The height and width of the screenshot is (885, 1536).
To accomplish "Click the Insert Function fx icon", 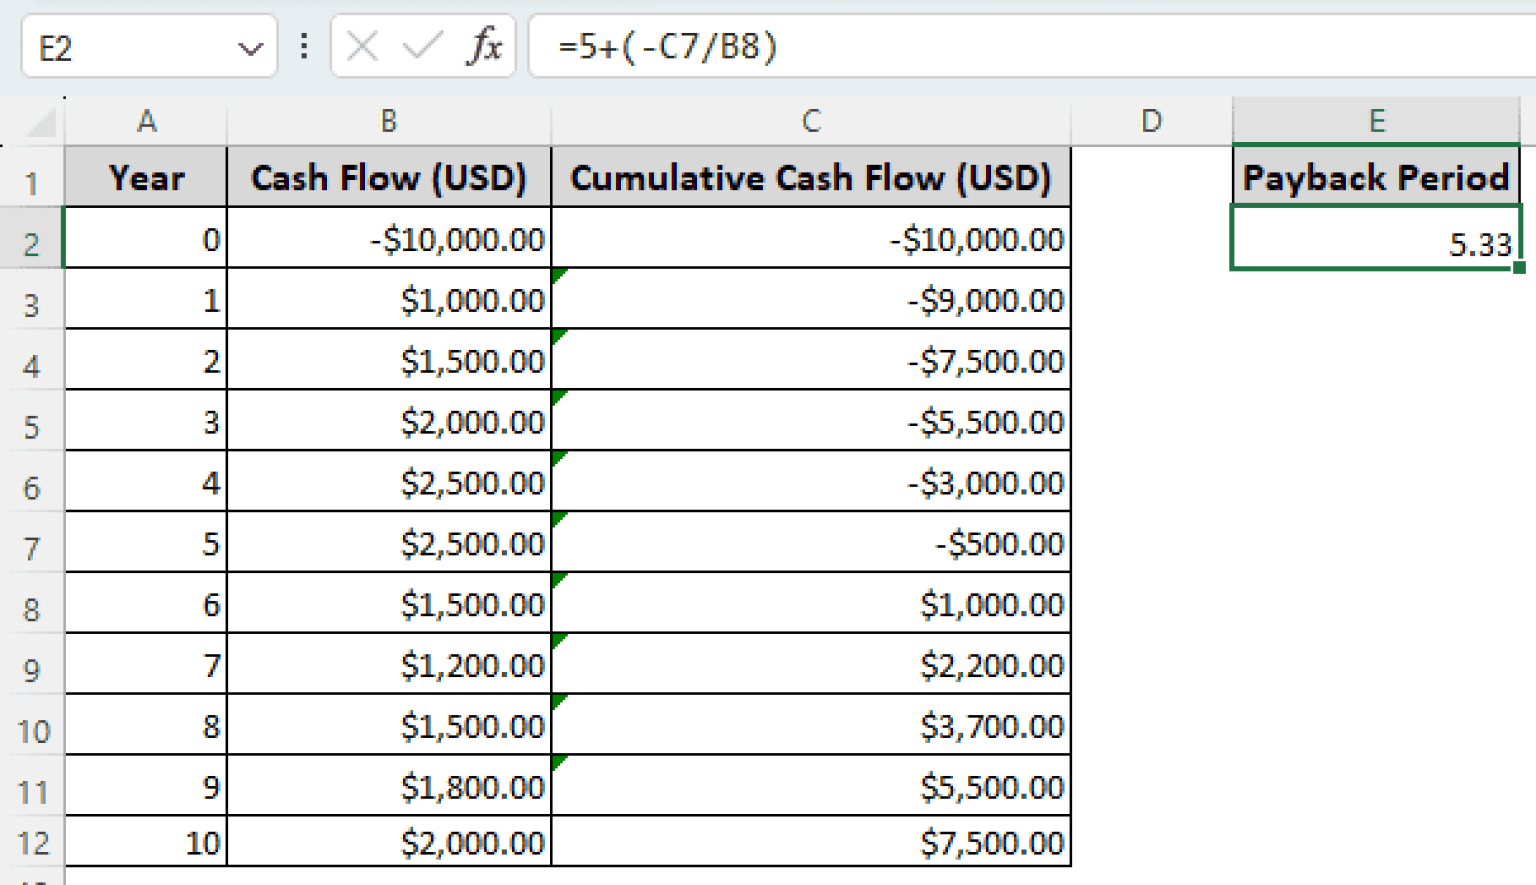I will [485, 46].
